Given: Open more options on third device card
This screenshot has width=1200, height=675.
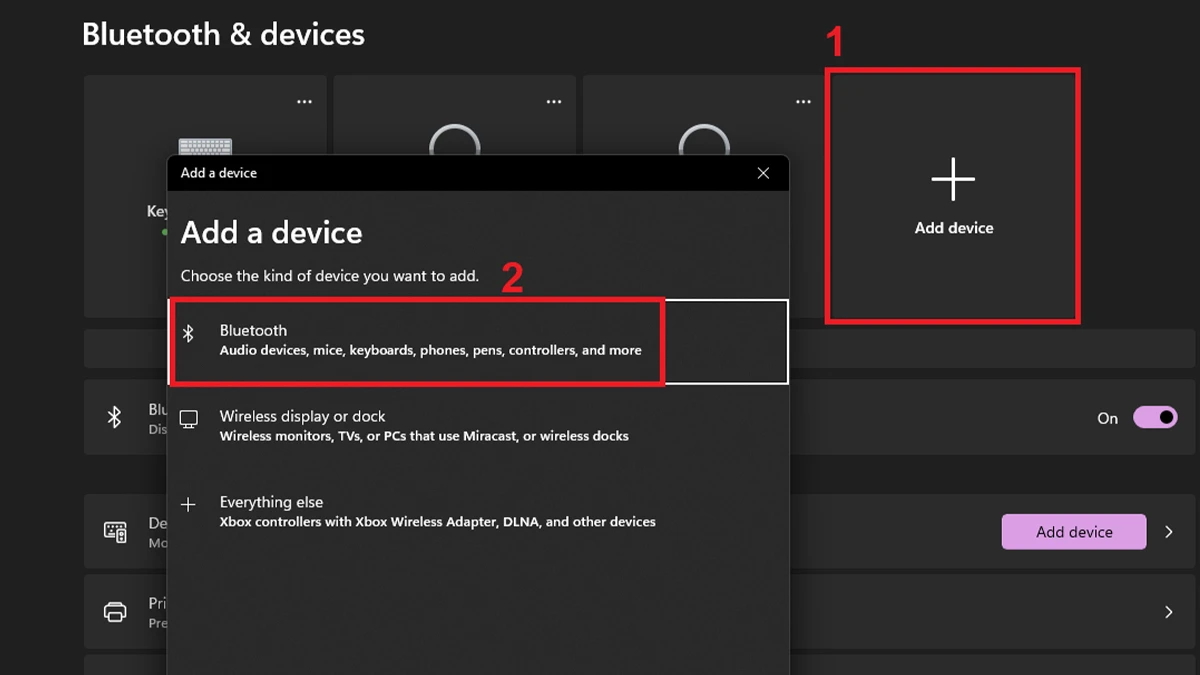Looking at the screenshot, I should [x=804, y=102].
